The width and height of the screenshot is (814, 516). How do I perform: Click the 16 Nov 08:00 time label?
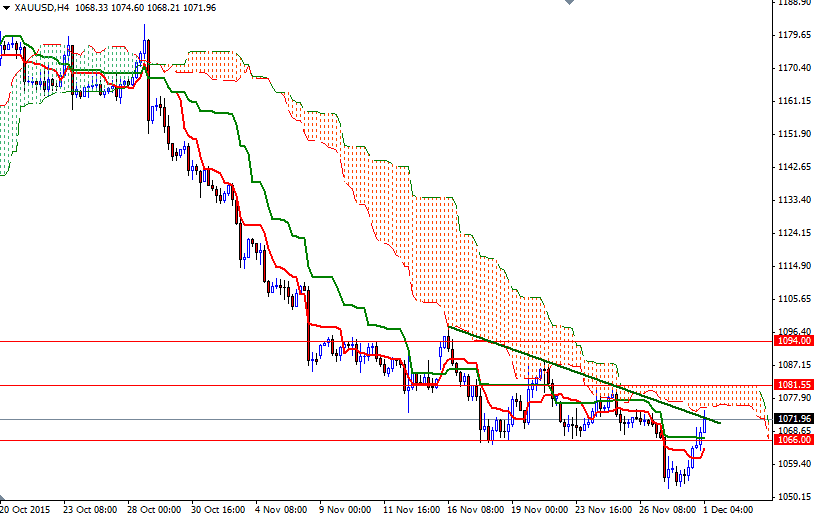pyautogui.click(x=475, y=510)
